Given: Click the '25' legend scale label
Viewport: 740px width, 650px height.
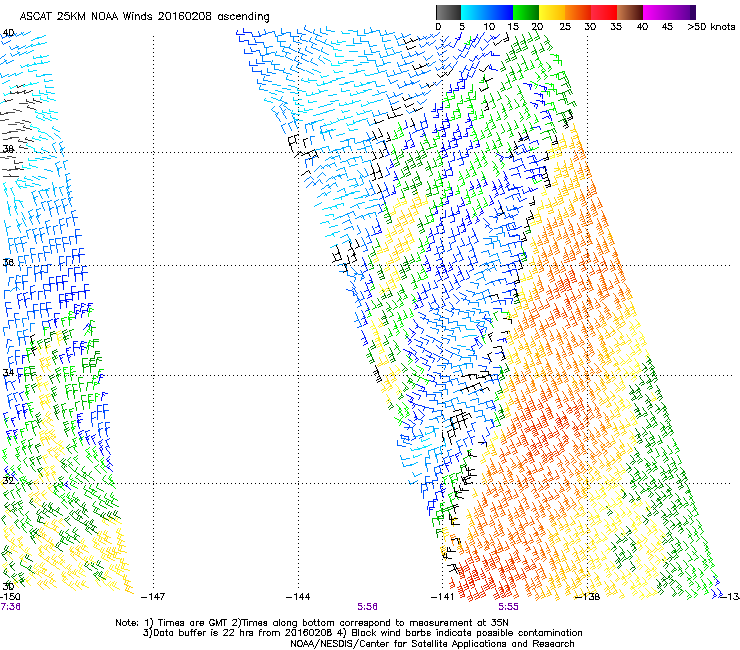Looking at the screenshot, I should [x=565, y=27].
